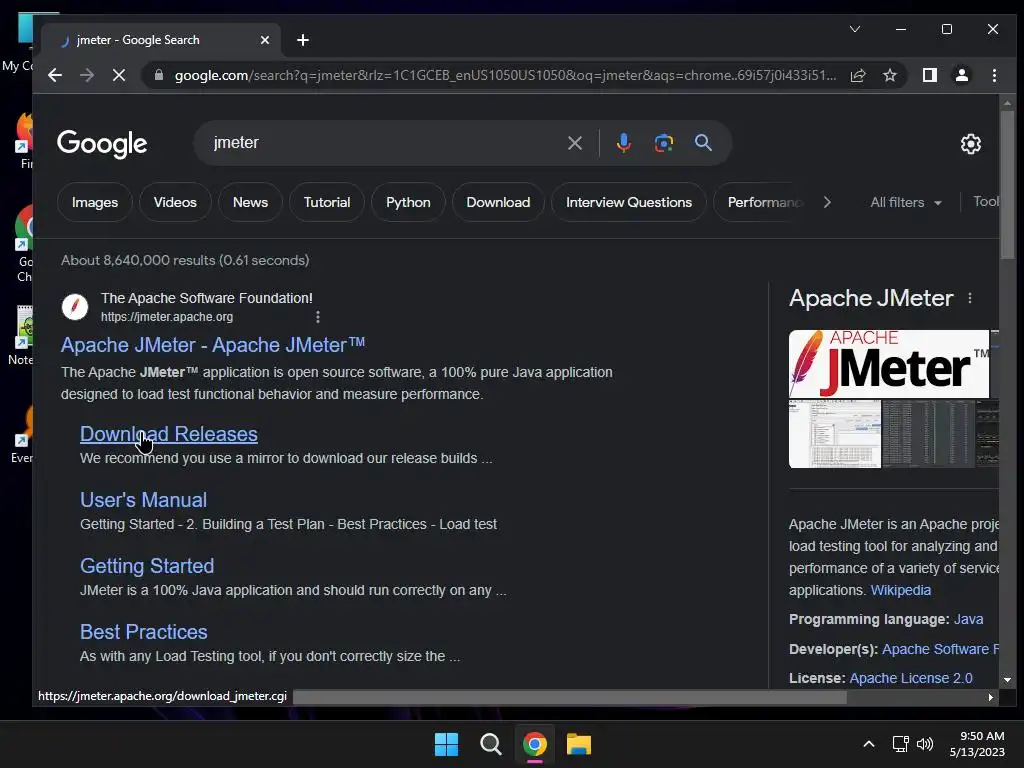1024x768 pixels.
Task: Show hidden system tray icons
Action: (x=869, y=744)
